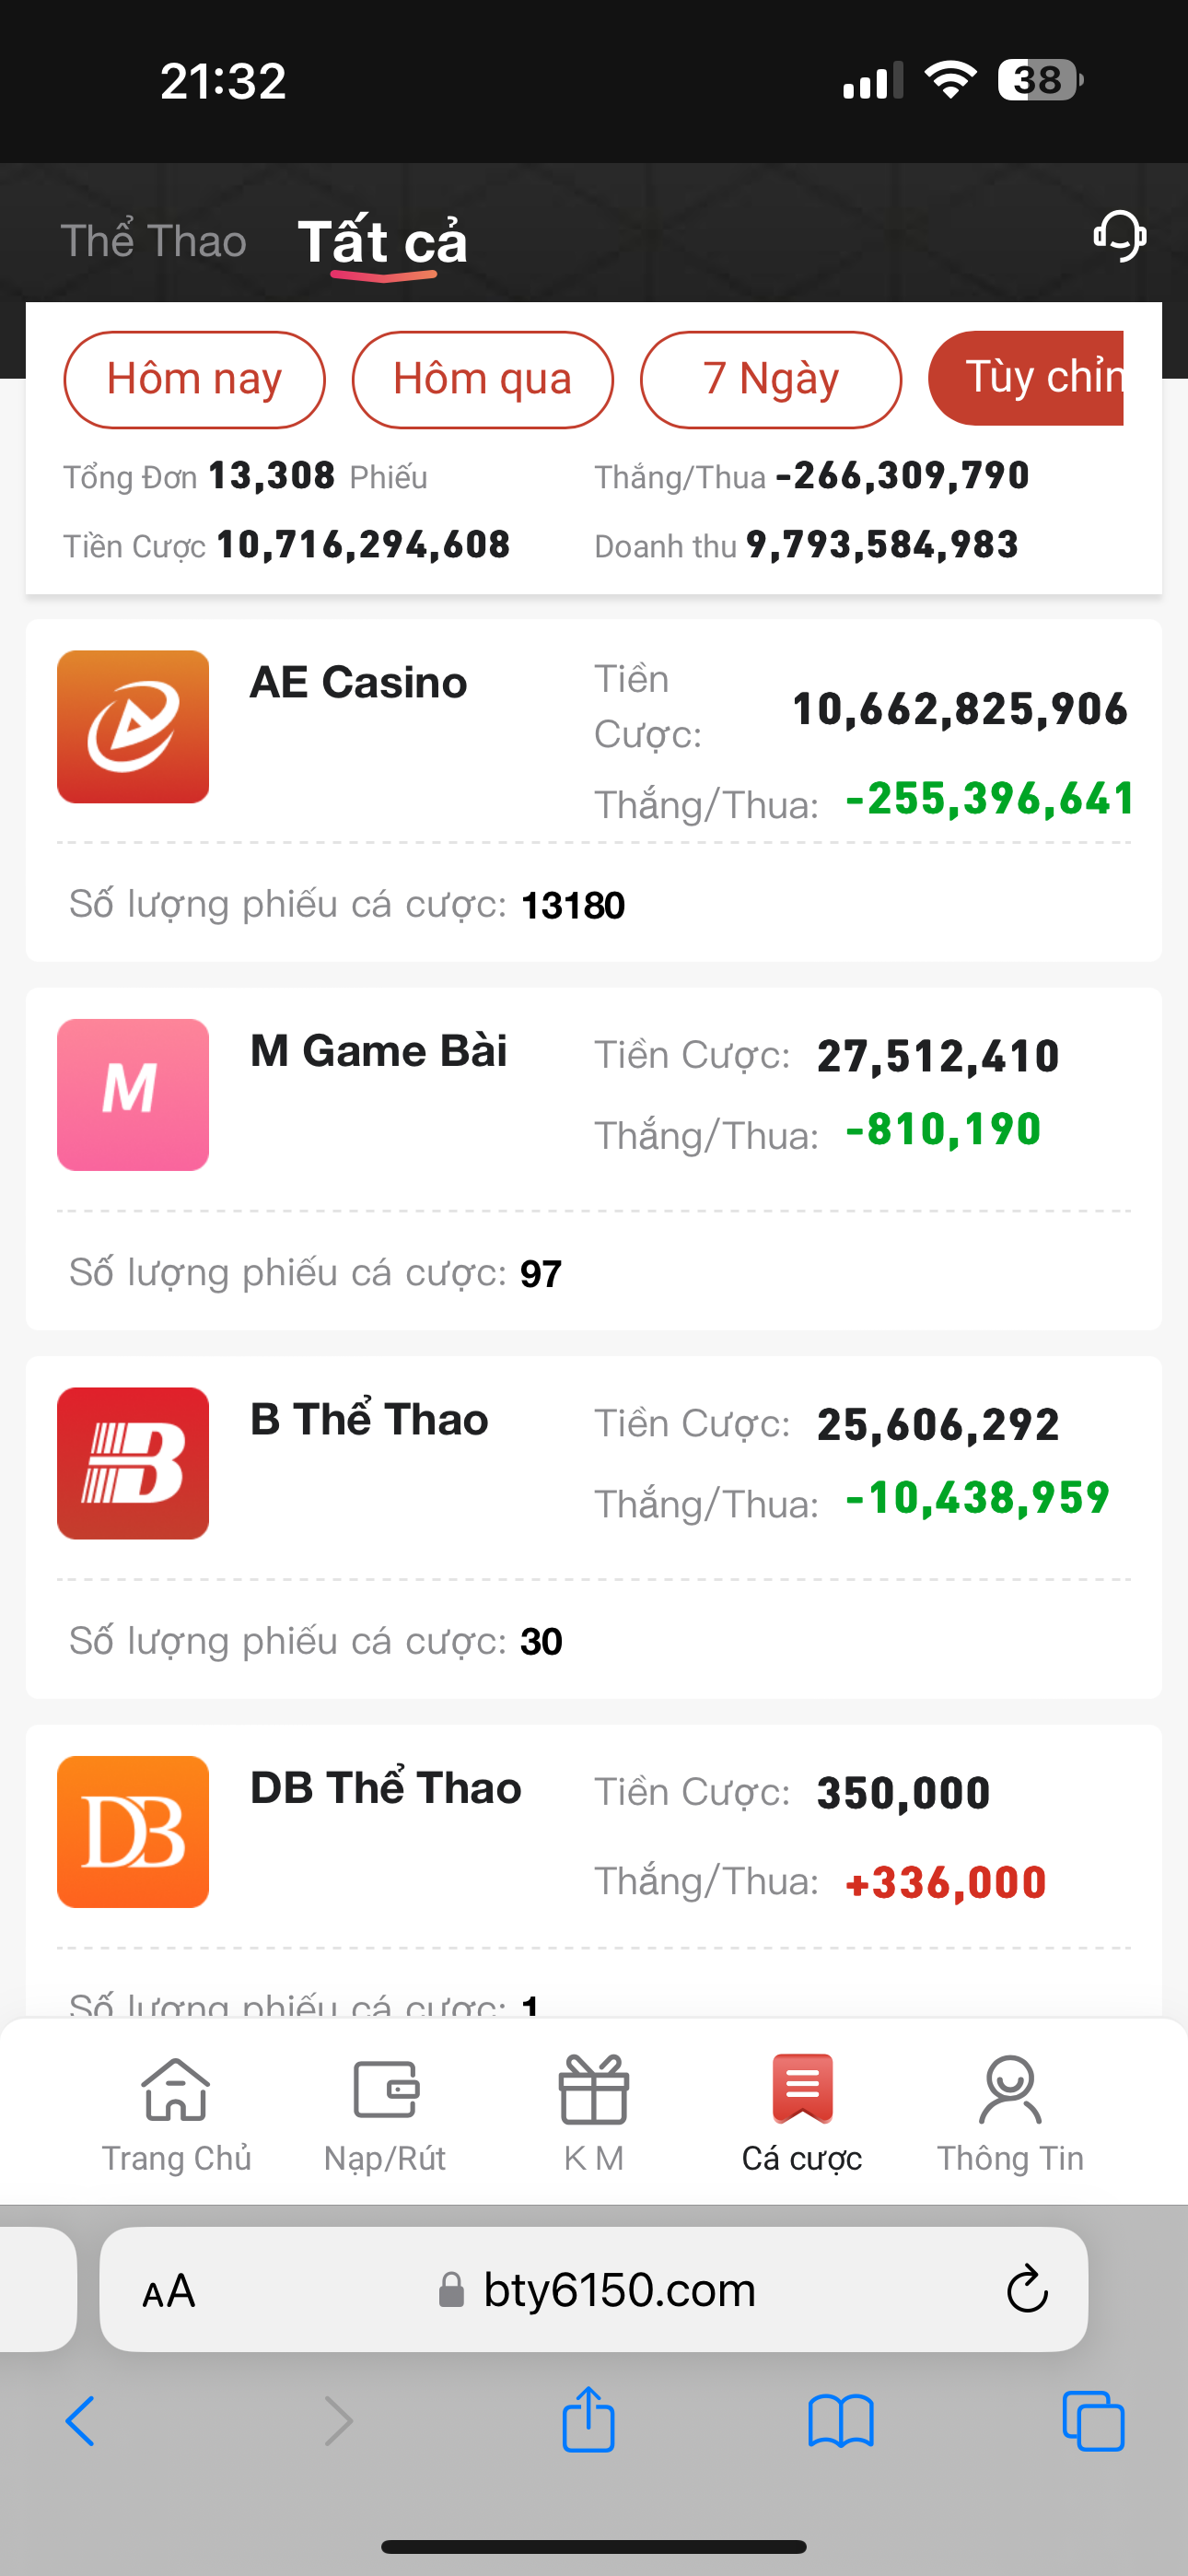Filter bets by 7 Ngày
Viewport: 1188px width, 2576px height.
point(770,380)
